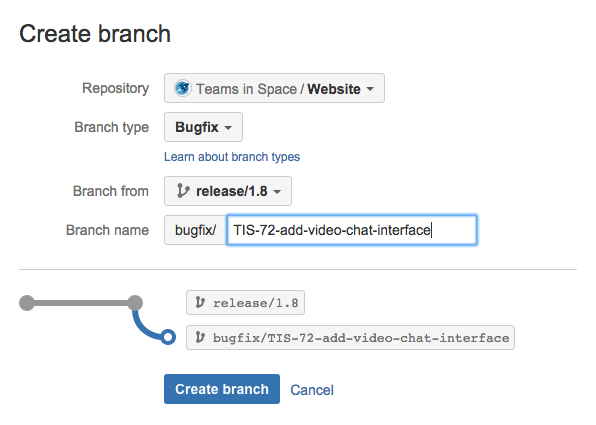Click the Create branch button
Viewport: 596px width, 425px height.
tap(222, 389)
